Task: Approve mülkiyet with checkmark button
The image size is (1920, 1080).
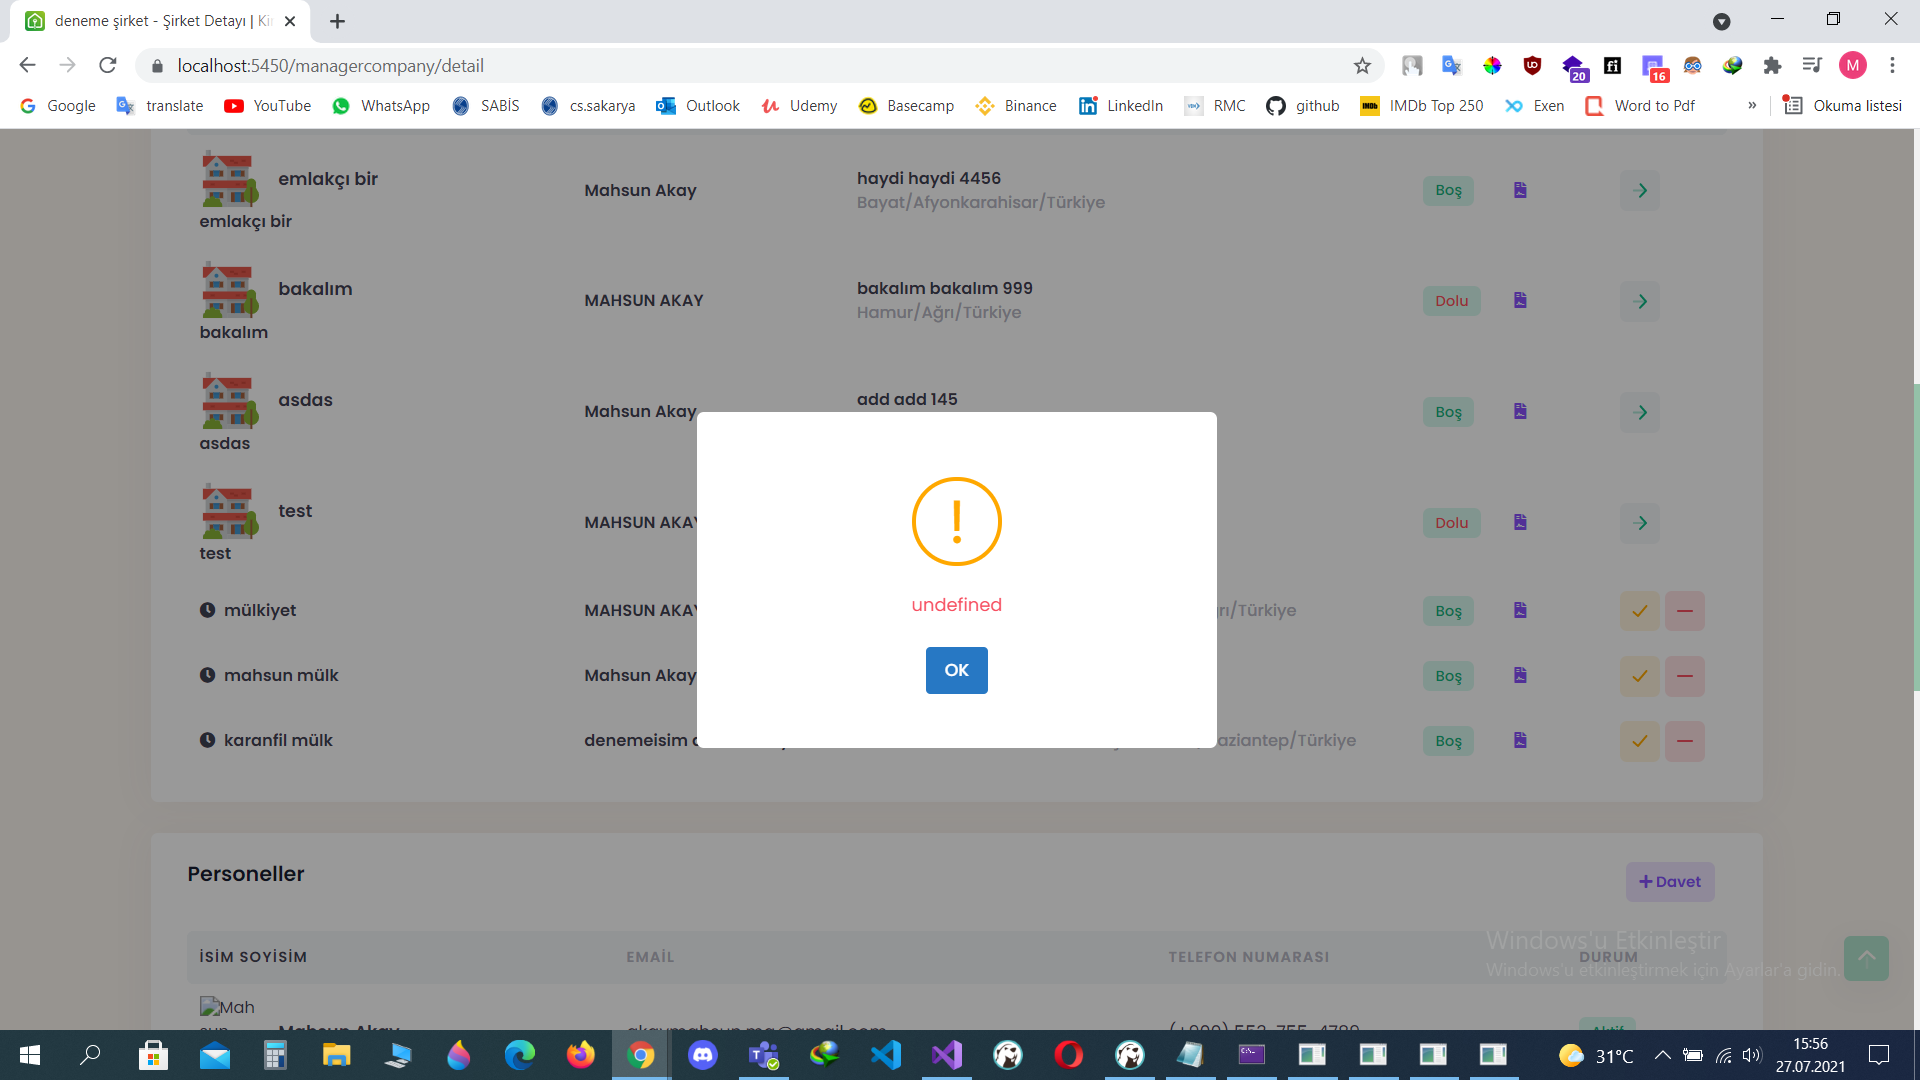Action: (1640, 611)
